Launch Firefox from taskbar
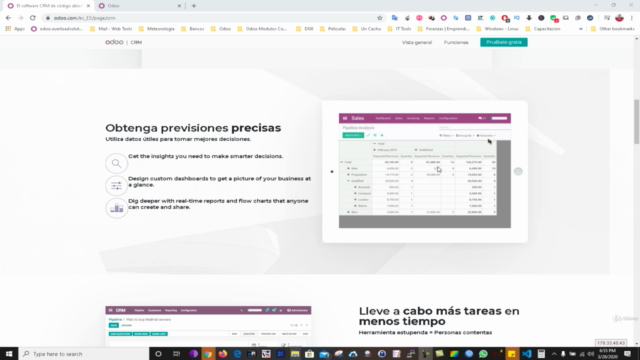 coord(222,354)
